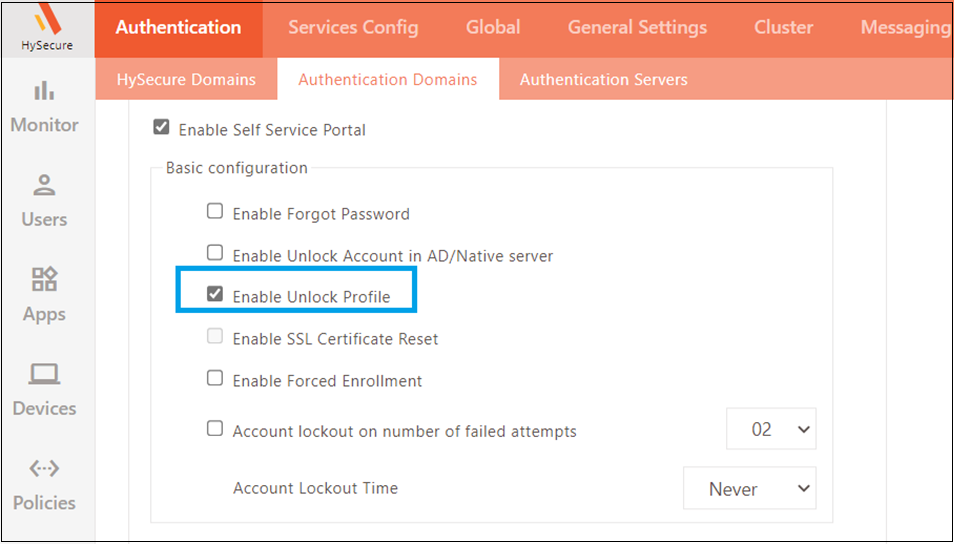Untick Enable Unlock Profile checkbox
The height and width of the screenshot is (544, 954).
215,295
